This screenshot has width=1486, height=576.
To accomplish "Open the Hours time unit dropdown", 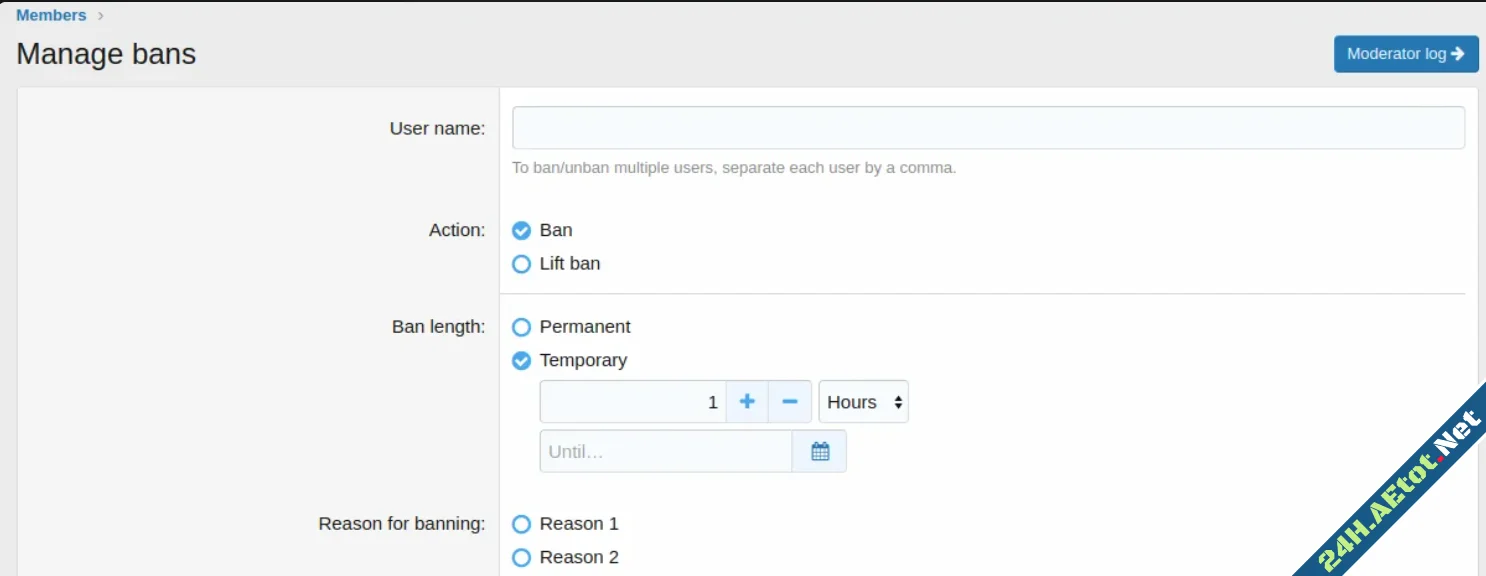I will [864, 402].
